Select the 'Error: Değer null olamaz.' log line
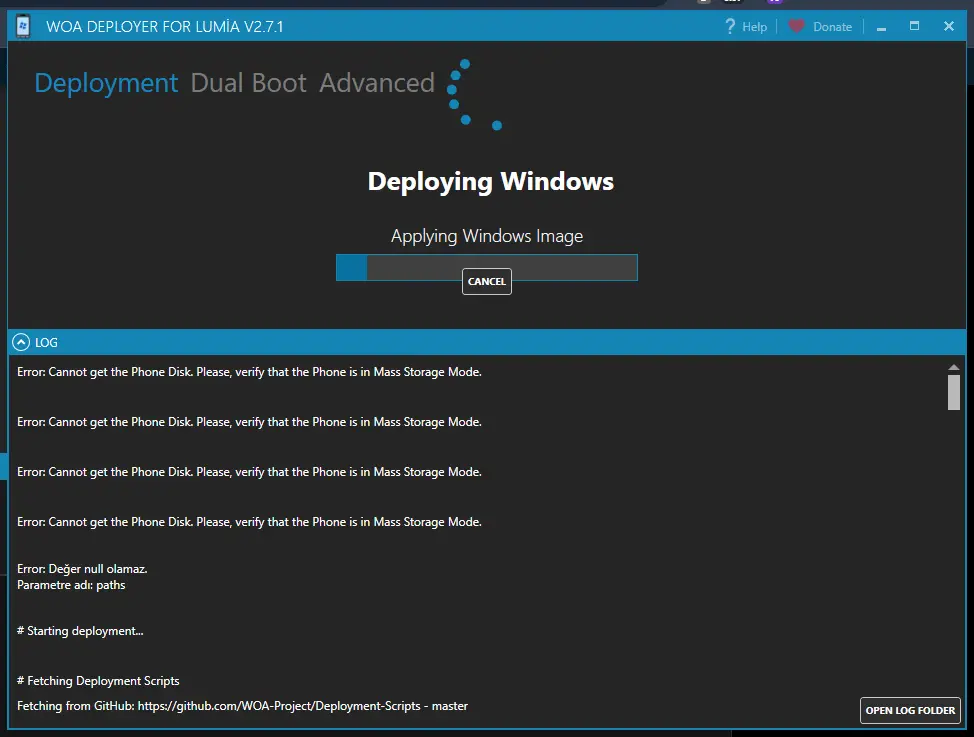974x737 pixels. (x=82, y=569)
